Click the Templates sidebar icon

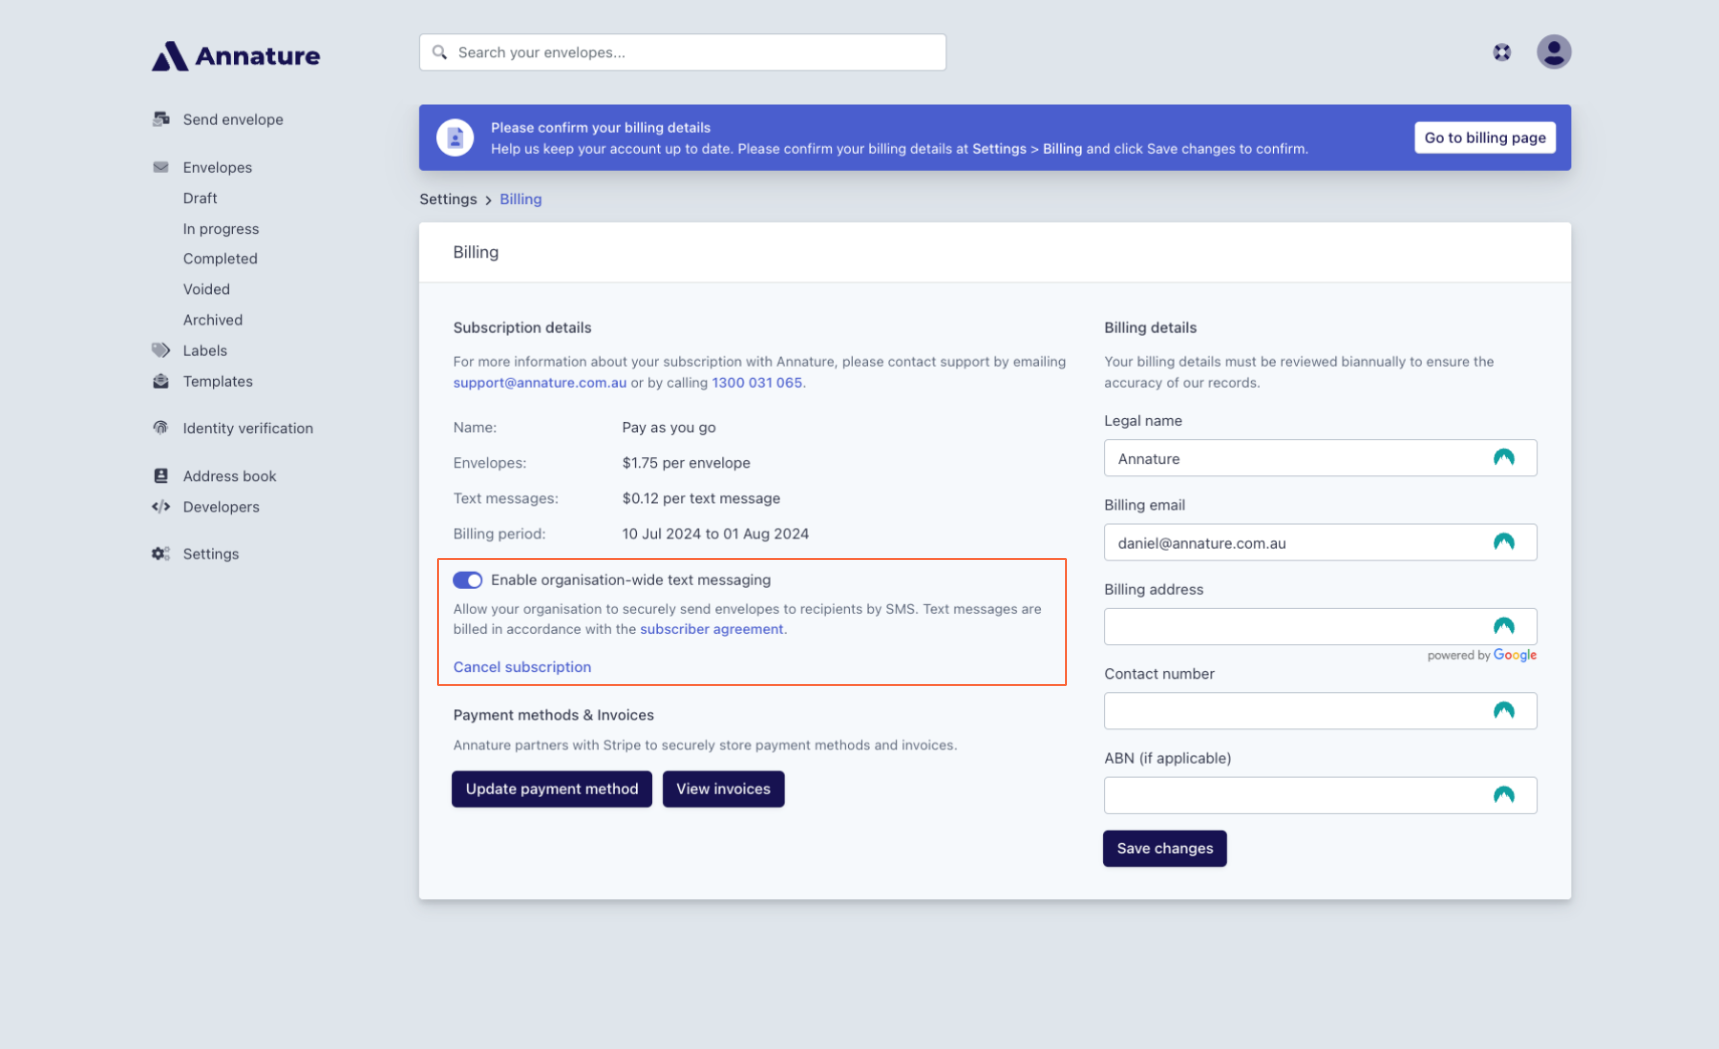(x=161, y=381)
